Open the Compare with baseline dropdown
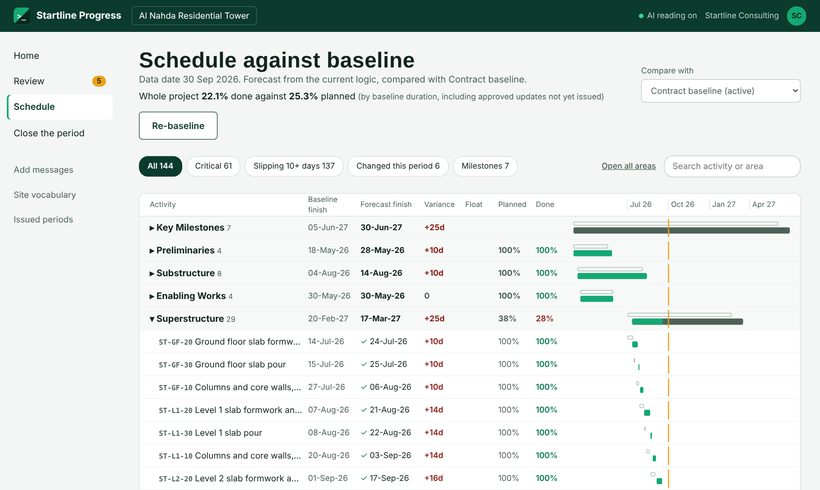820x490 pixels. click(x=721, y=91)
